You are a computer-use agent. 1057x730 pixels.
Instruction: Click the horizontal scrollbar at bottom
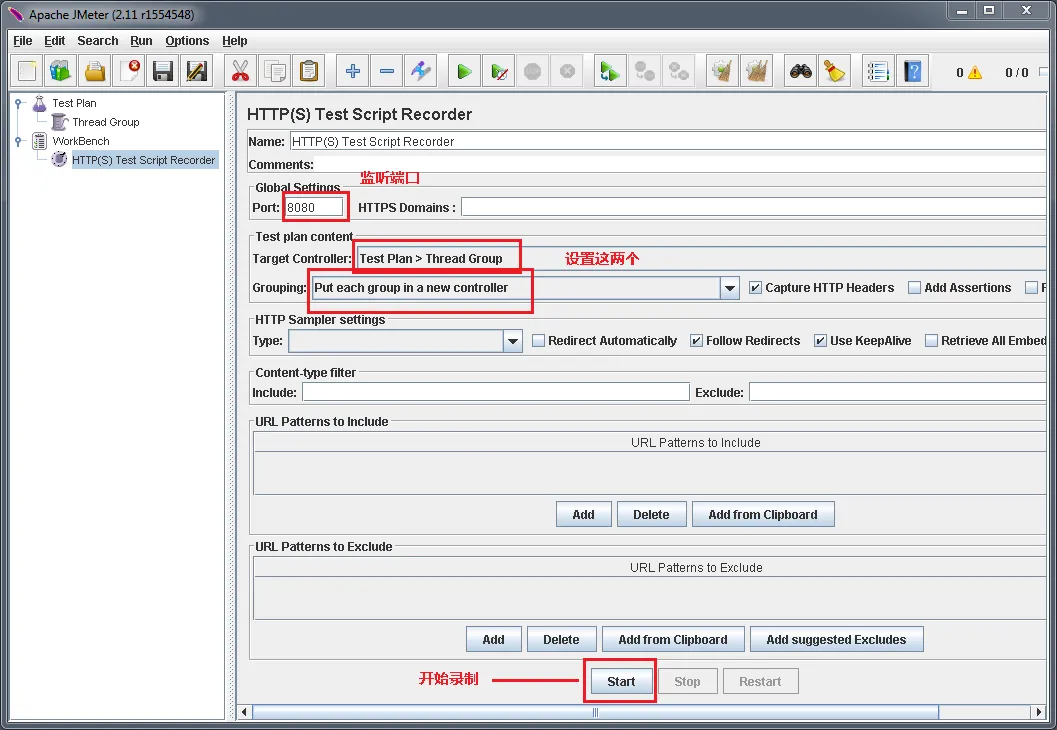pos(595,712)
